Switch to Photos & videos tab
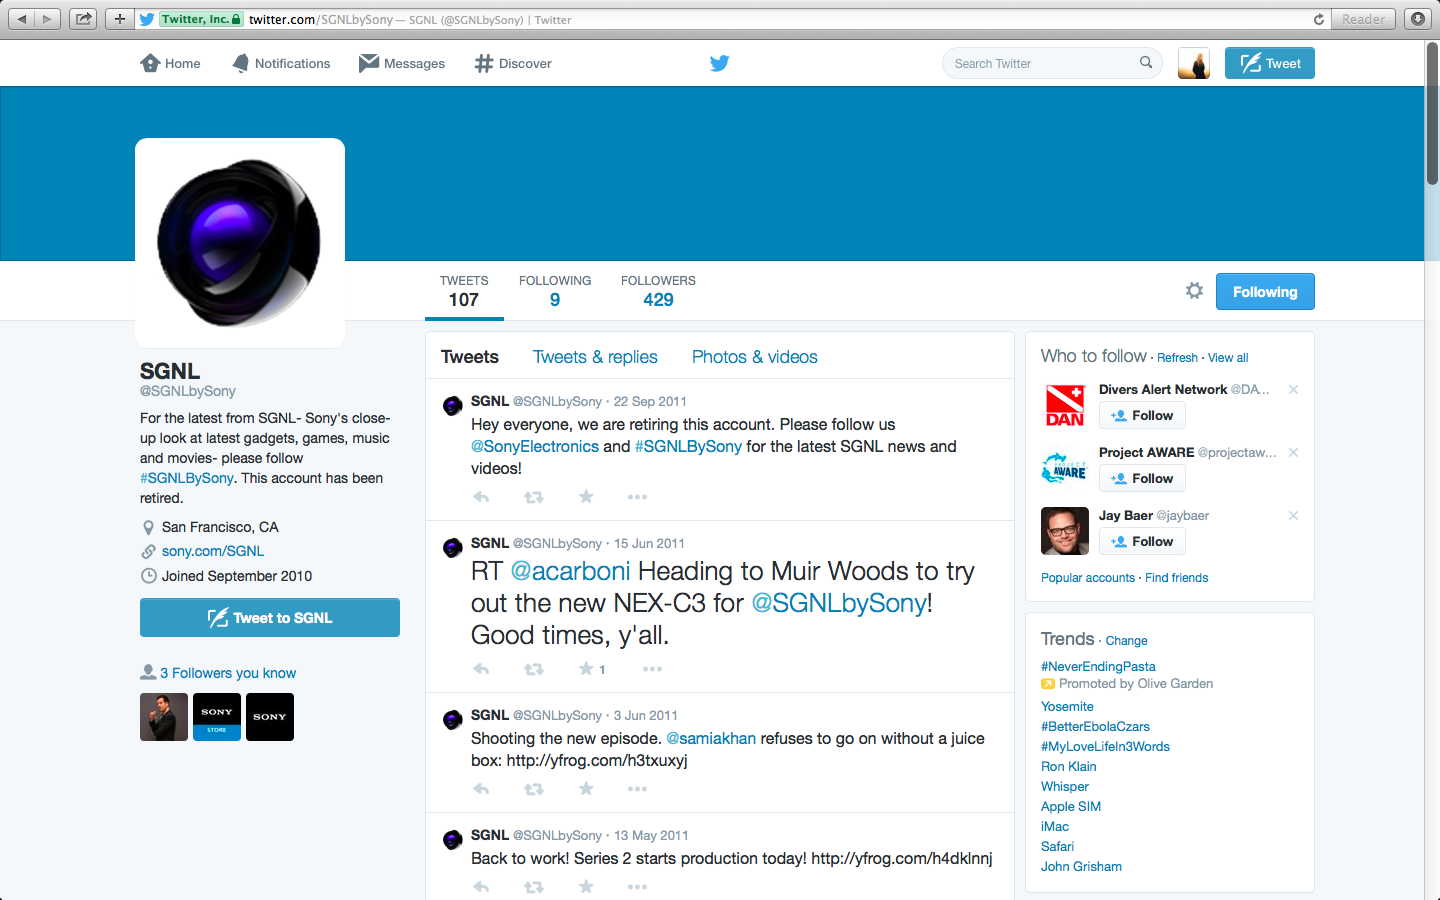Screen dimensions: 1440x900 point(755,357)
